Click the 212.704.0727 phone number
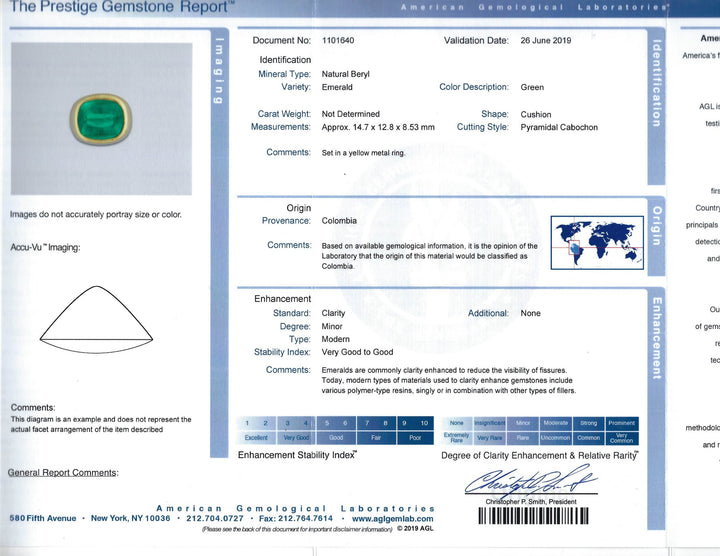The width and height of the screenshot is (720, 556). [x=211, y=519]
